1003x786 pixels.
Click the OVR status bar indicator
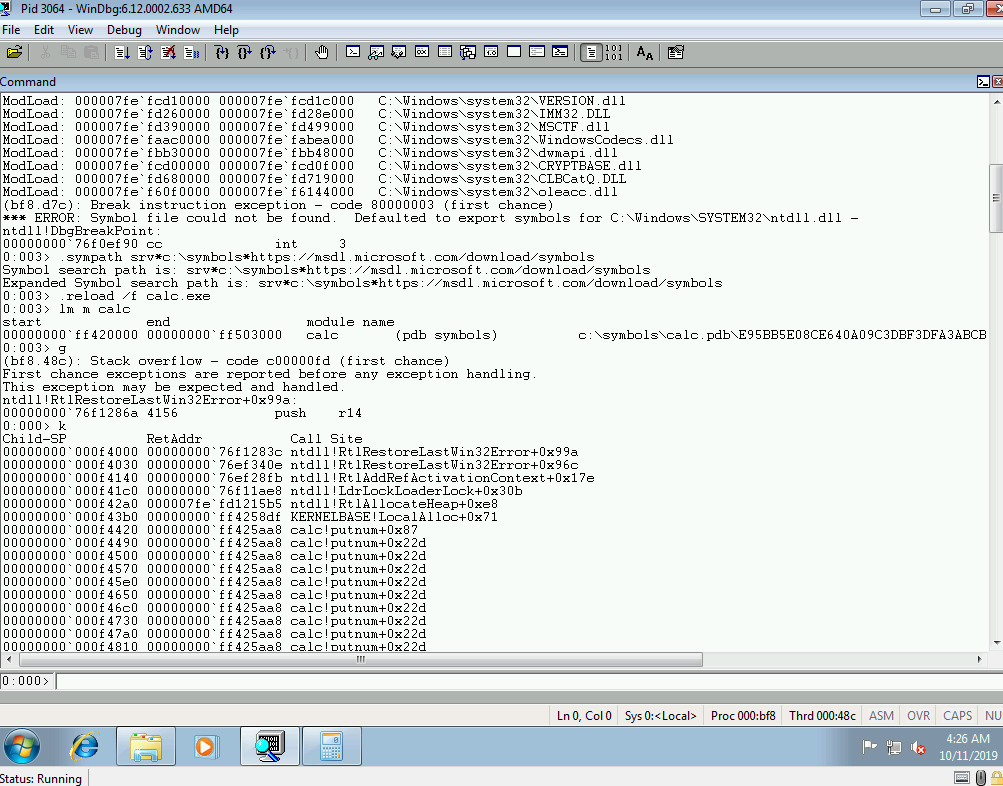coord(918,716)
